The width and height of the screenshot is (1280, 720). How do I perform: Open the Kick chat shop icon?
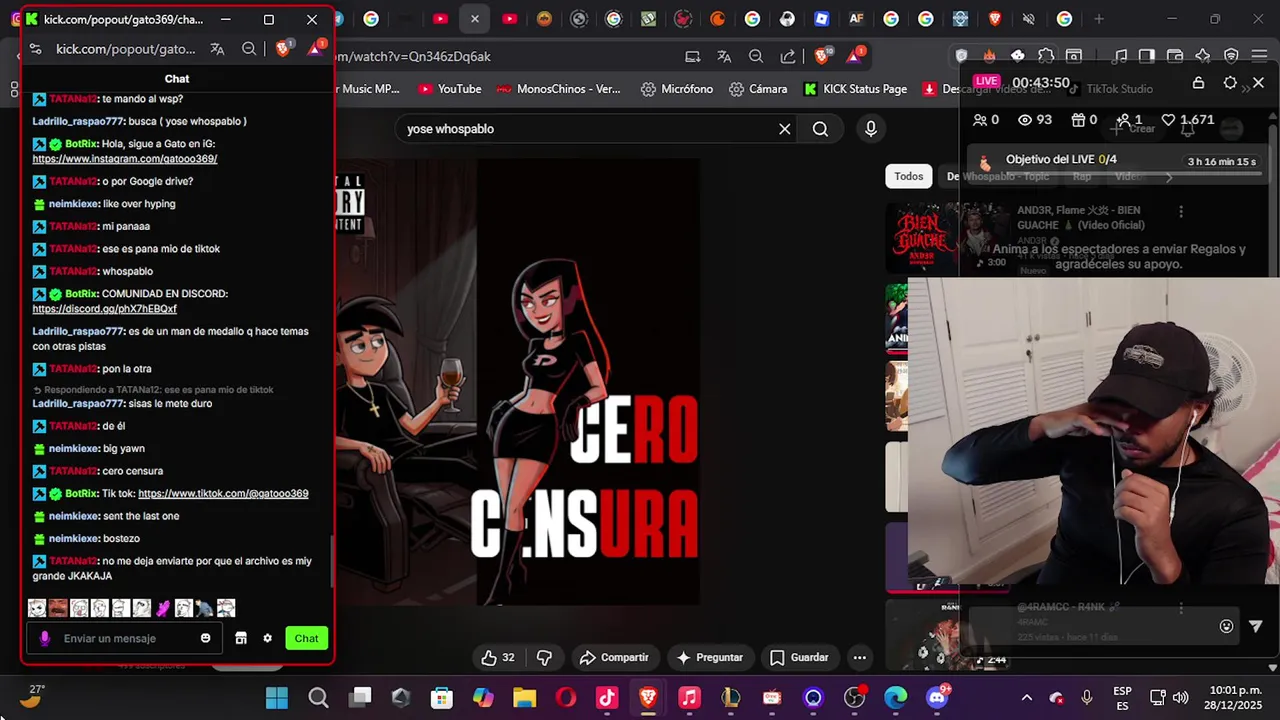241,638
